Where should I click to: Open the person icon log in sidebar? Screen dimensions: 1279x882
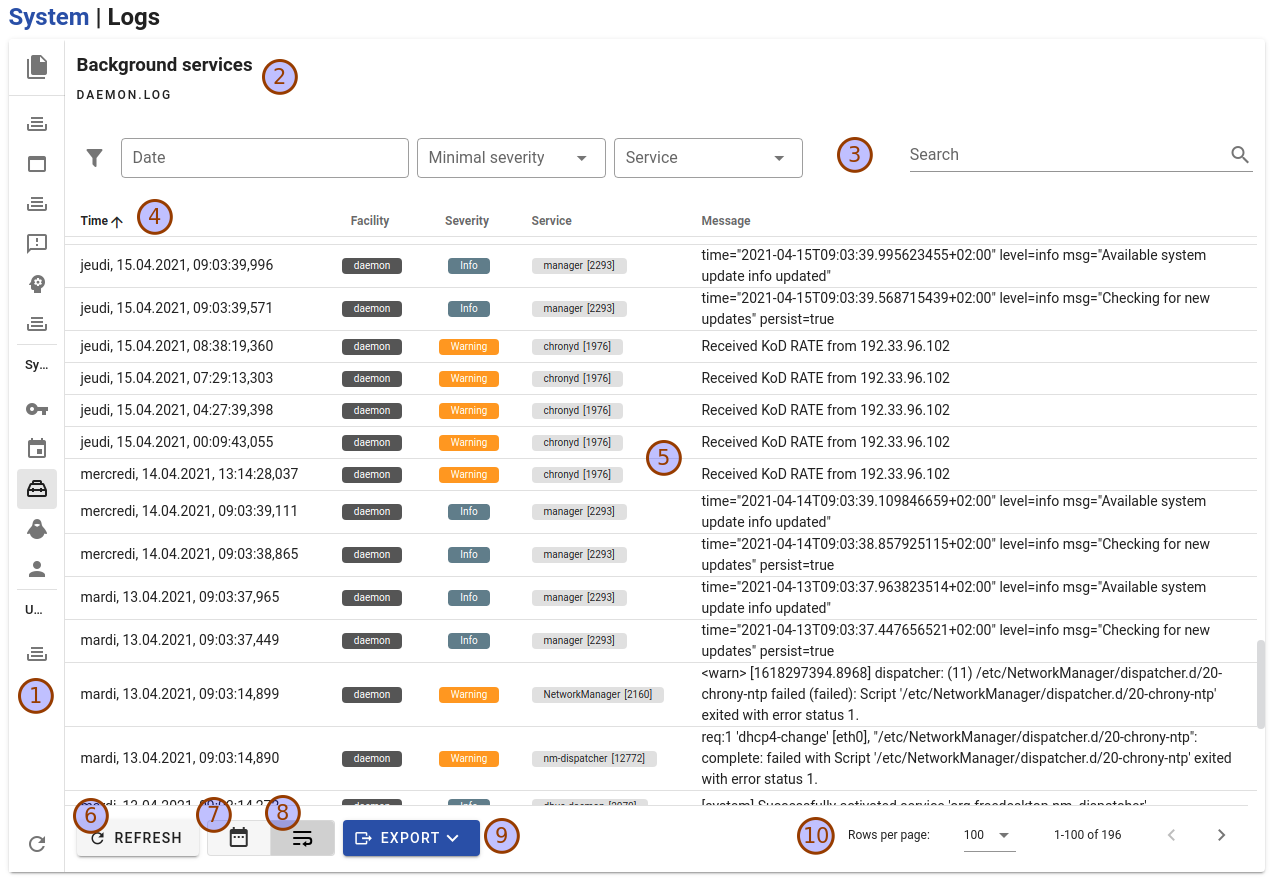point(37,569)
